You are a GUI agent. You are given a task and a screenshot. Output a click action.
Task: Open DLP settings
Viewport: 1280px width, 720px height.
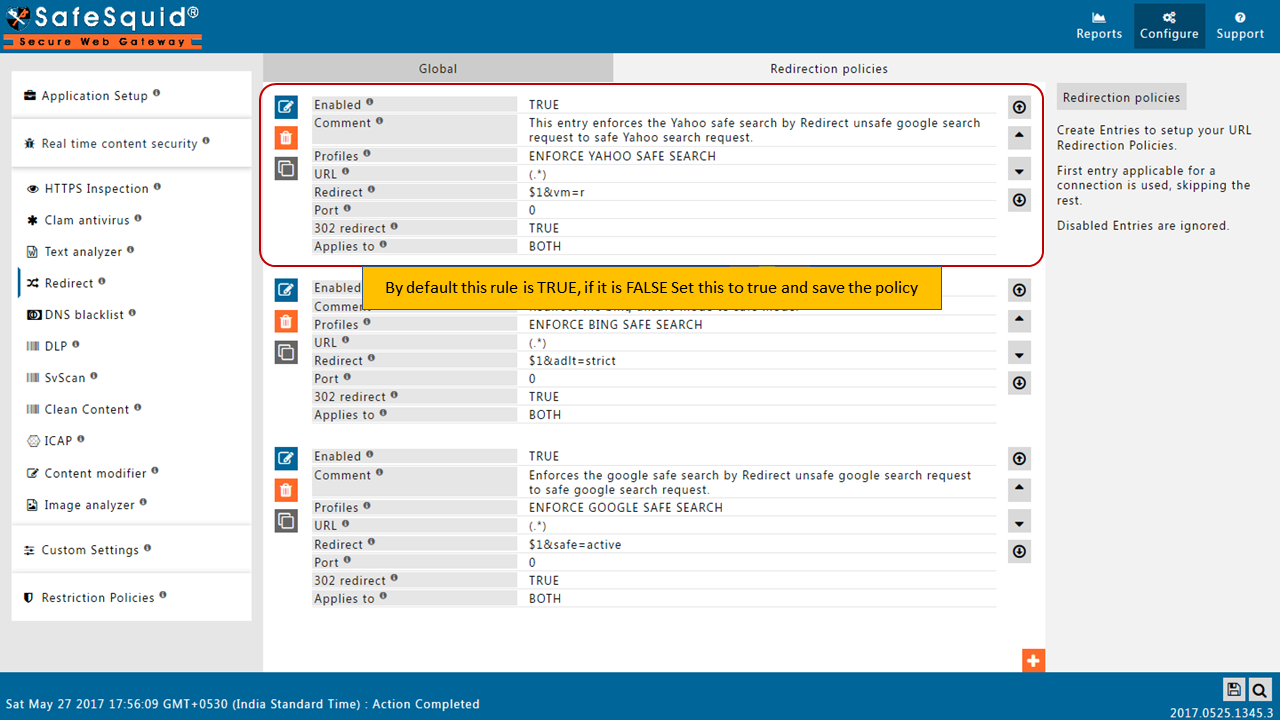point(54,346)
